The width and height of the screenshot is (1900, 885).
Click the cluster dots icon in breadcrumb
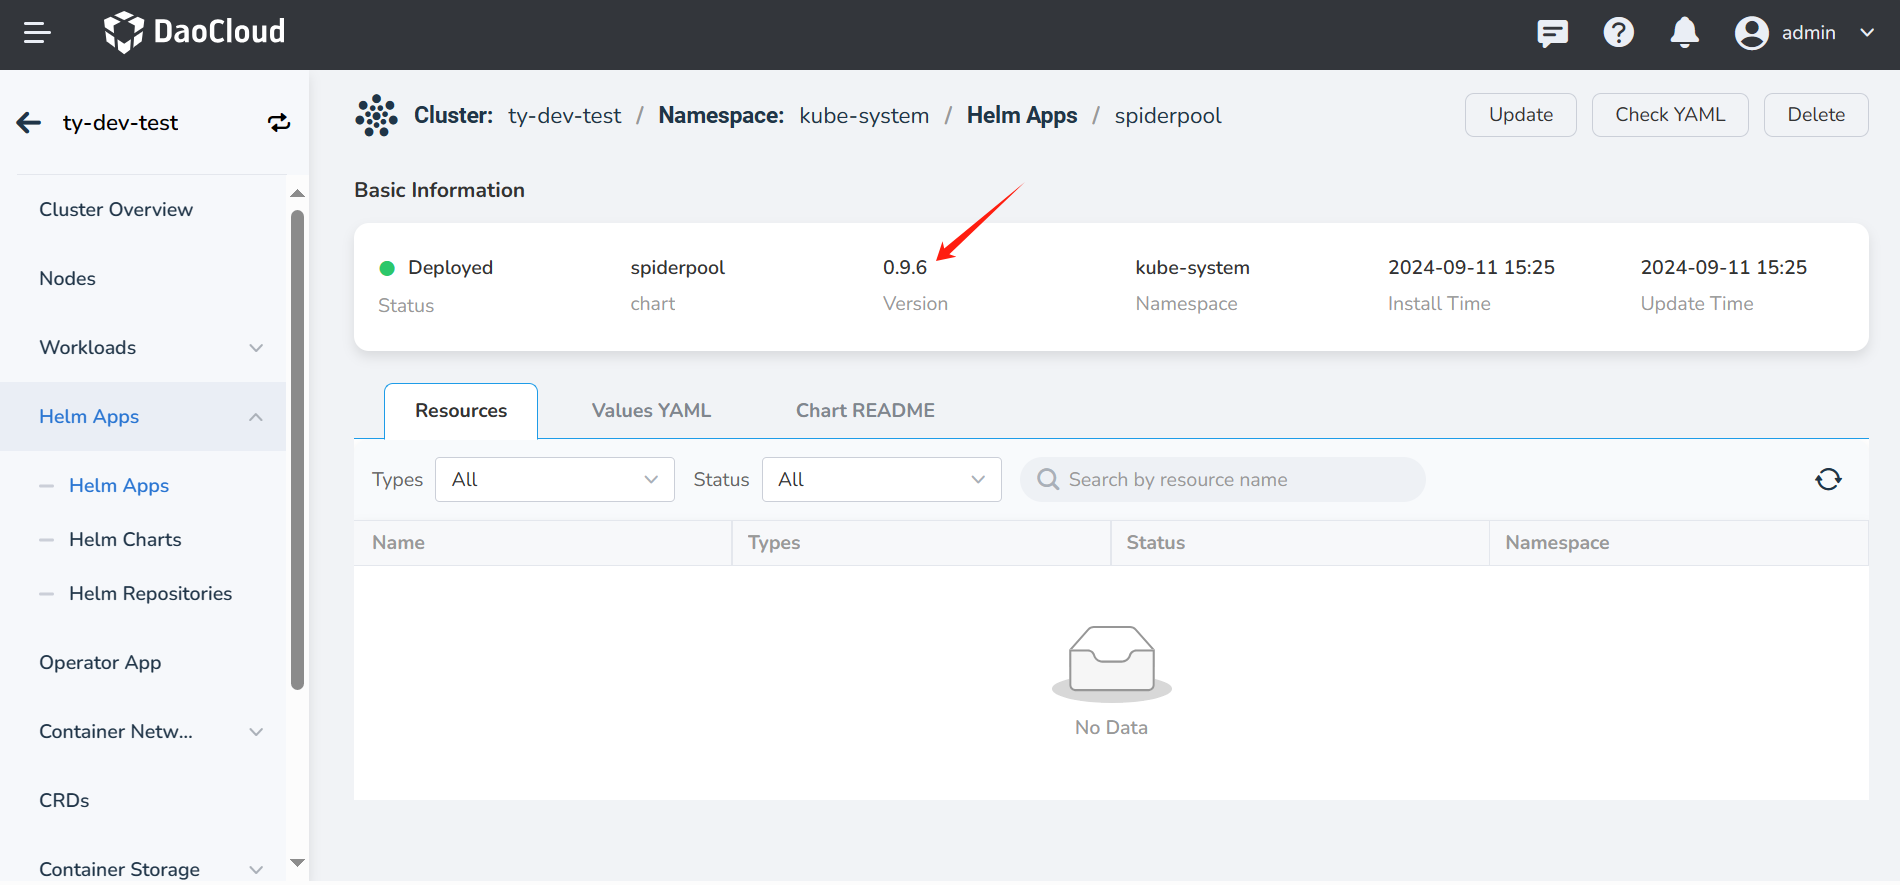pyautogui.click(x=376, y=116)
